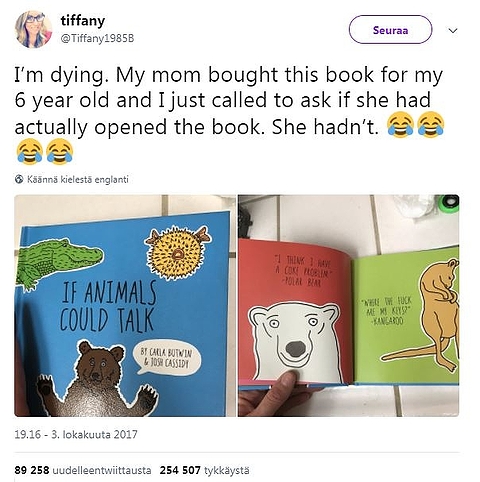Click the Seuraa follow button
This screenshot has height=482, width=480.
390,30
